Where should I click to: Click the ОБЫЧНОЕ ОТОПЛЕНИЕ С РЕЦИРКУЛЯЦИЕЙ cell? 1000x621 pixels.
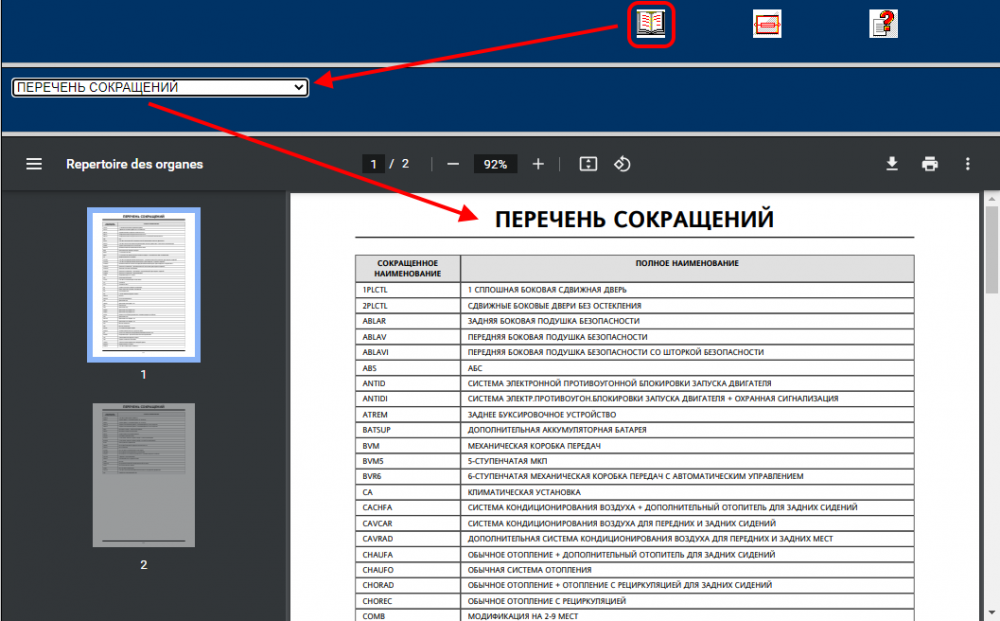tap(687, 601)
